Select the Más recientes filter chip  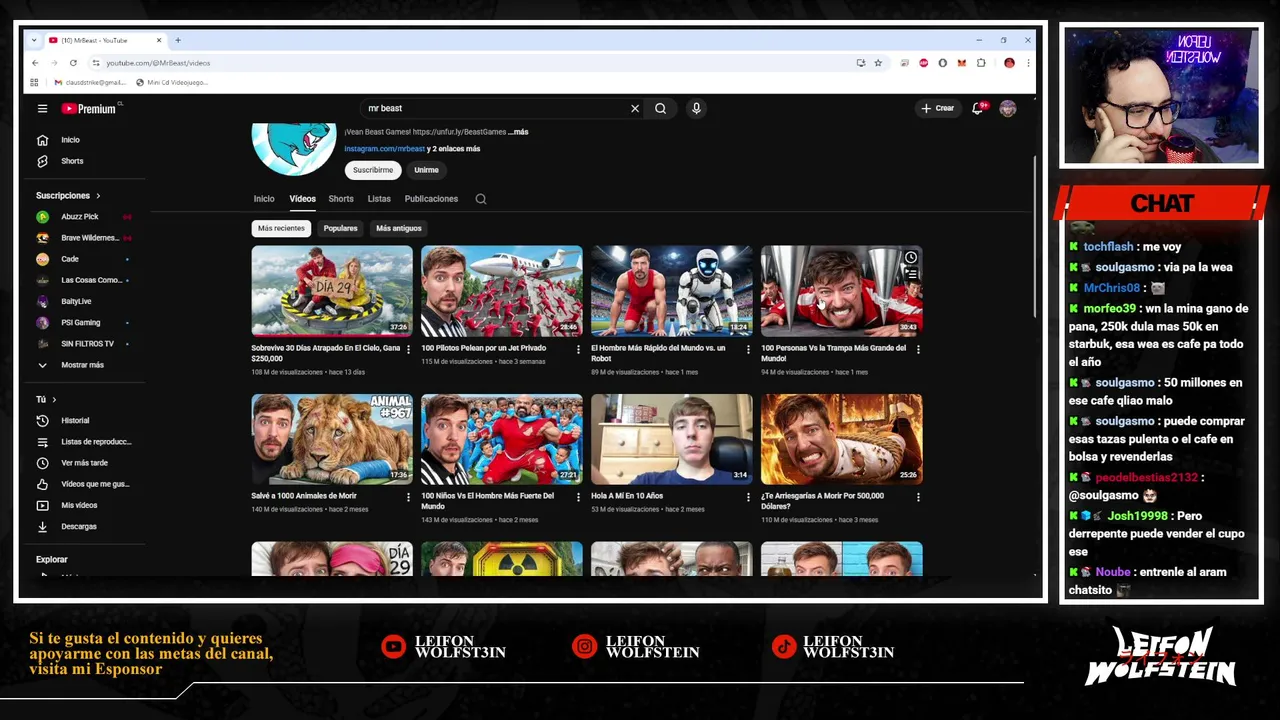(x=281, y=228)
